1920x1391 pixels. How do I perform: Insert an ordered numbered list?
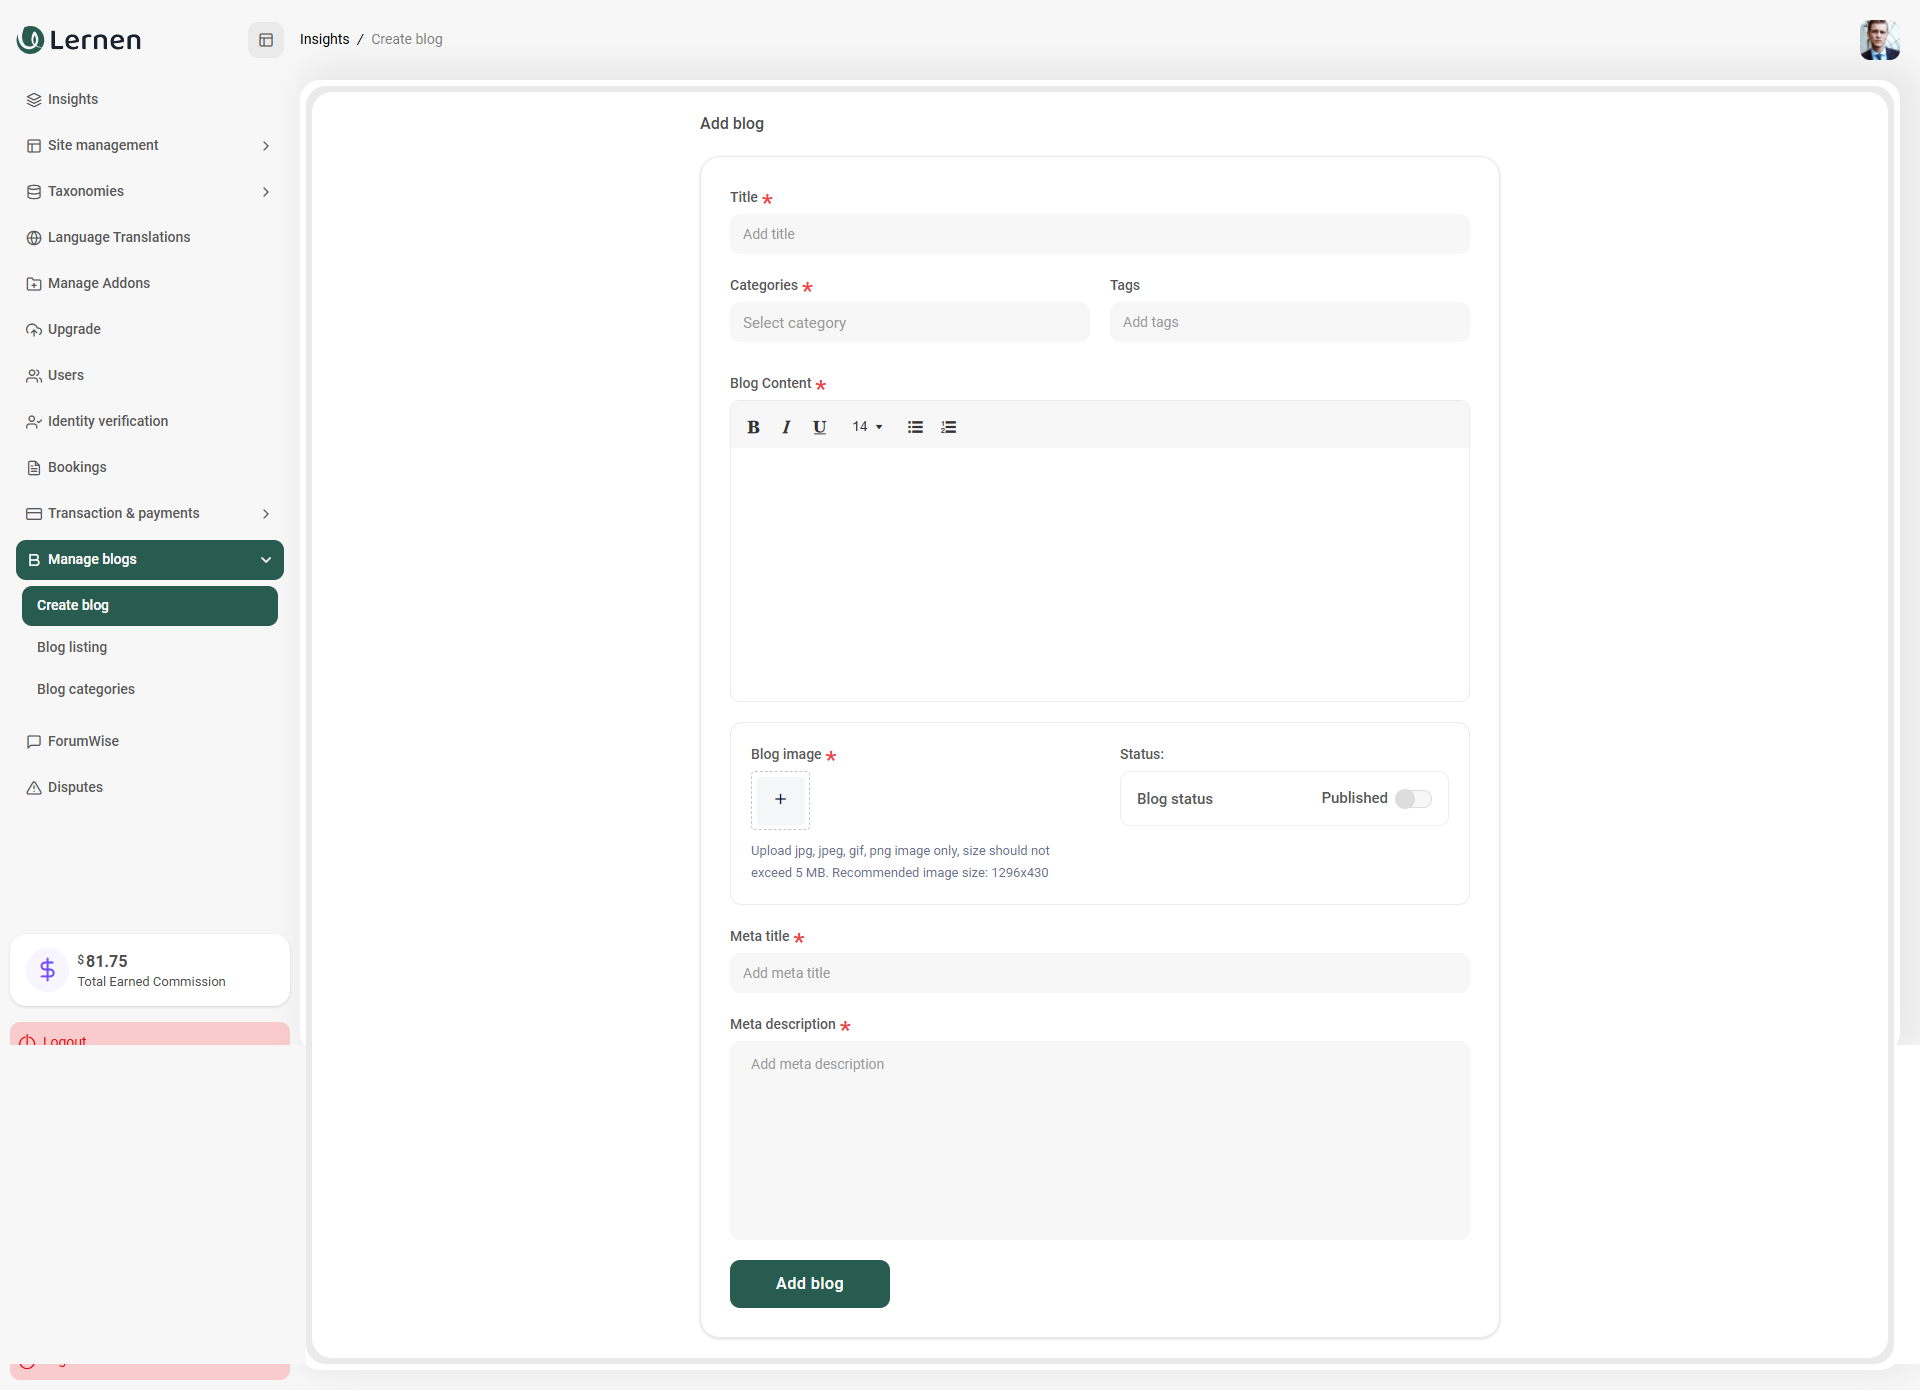[x=948, y=427]
